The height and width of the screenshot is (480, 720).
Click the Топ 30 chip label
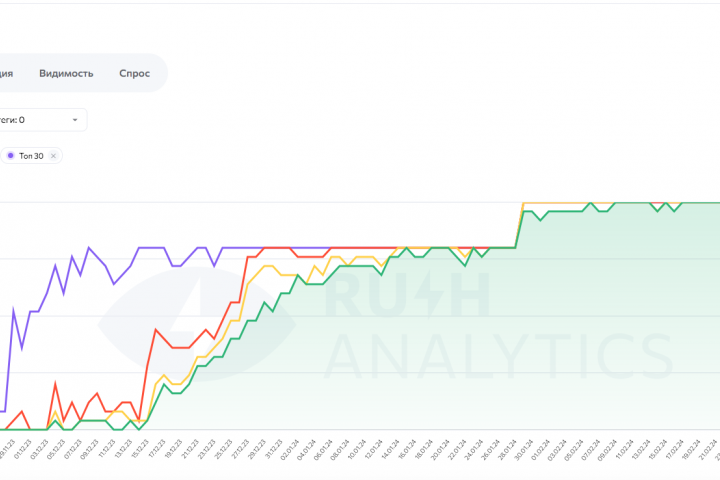tap(31, 156)
